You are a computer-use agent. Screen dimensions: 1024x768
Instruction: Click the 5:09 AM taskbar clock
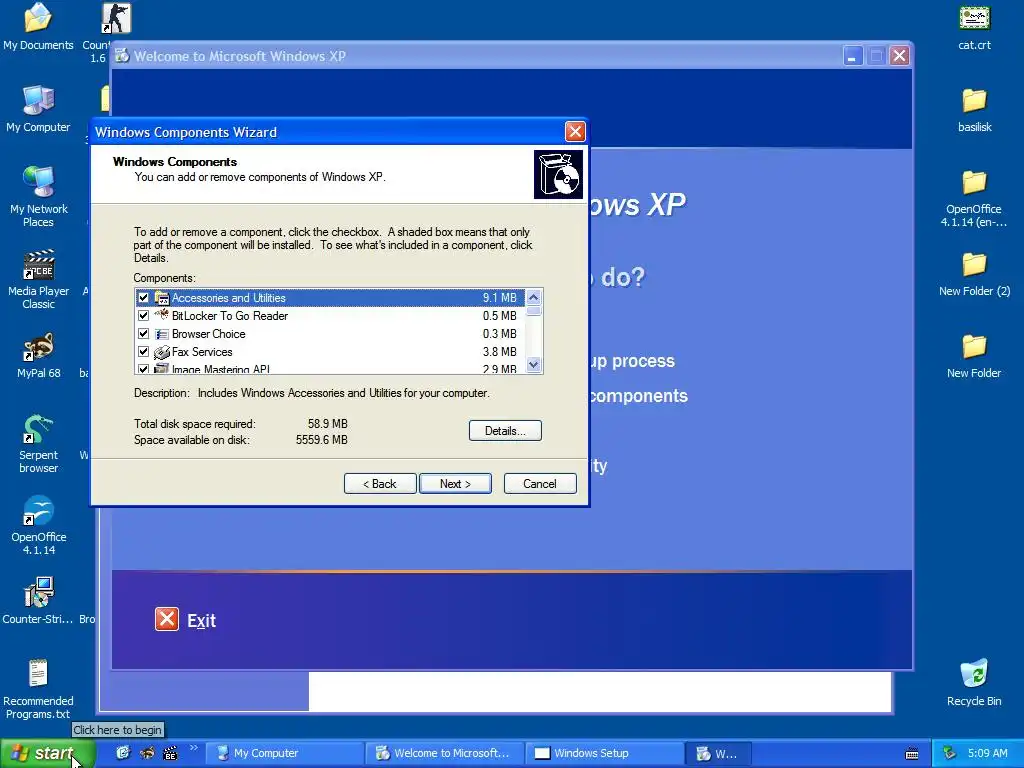987,753
